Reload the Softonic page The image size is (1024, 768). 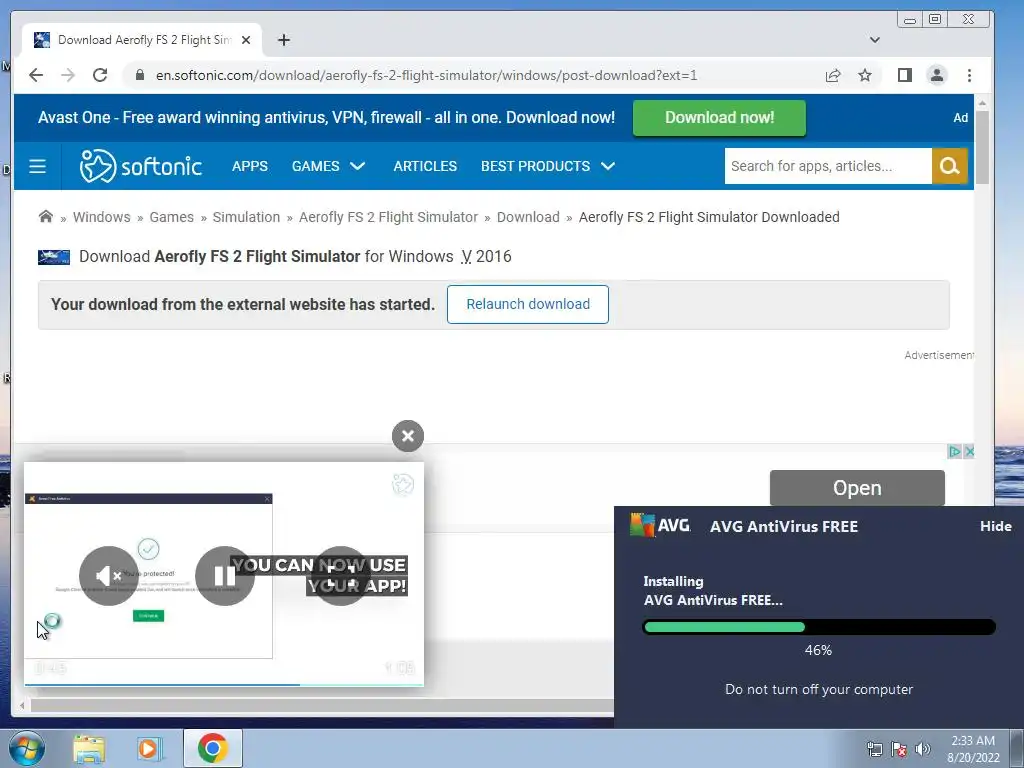tap(100, 75)
